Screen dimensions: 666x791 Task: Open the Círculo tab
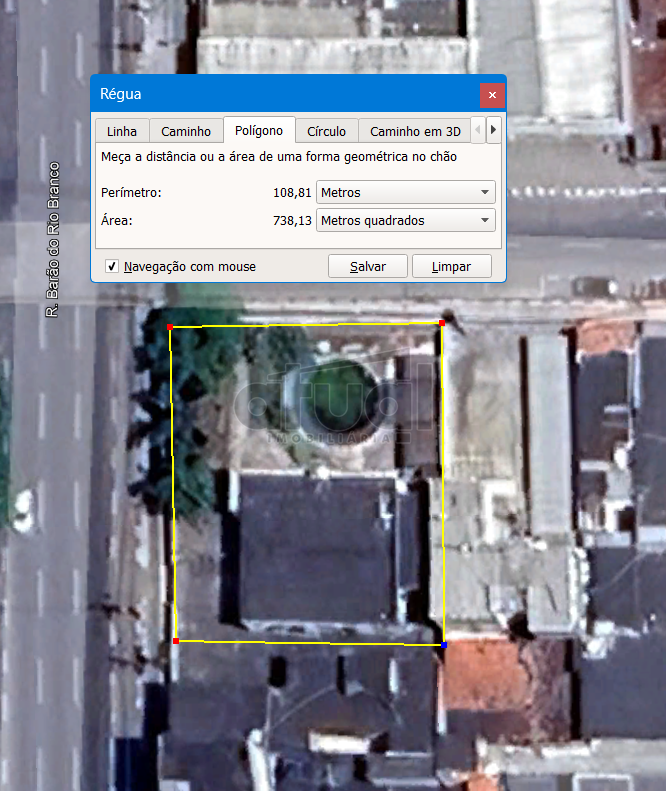pyautogui.click(x=326, y=131)
